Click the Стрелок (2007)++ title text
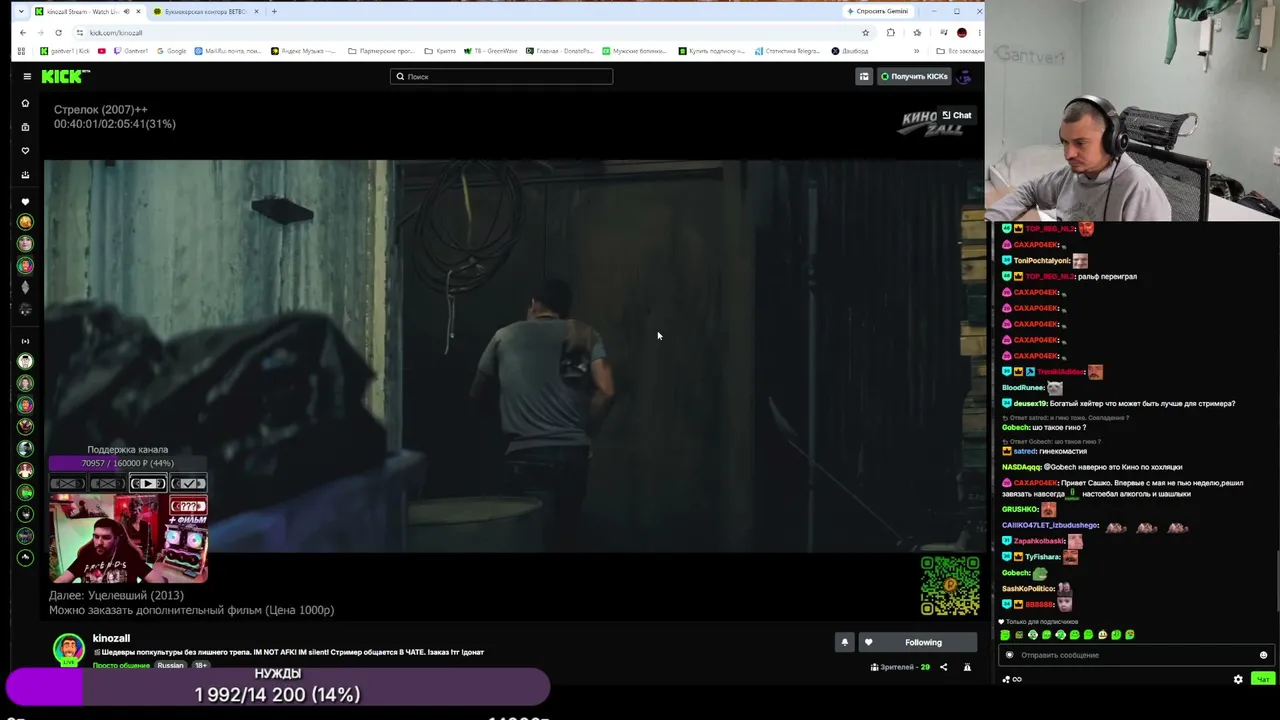1280x720 pixels. pos(100,110)
